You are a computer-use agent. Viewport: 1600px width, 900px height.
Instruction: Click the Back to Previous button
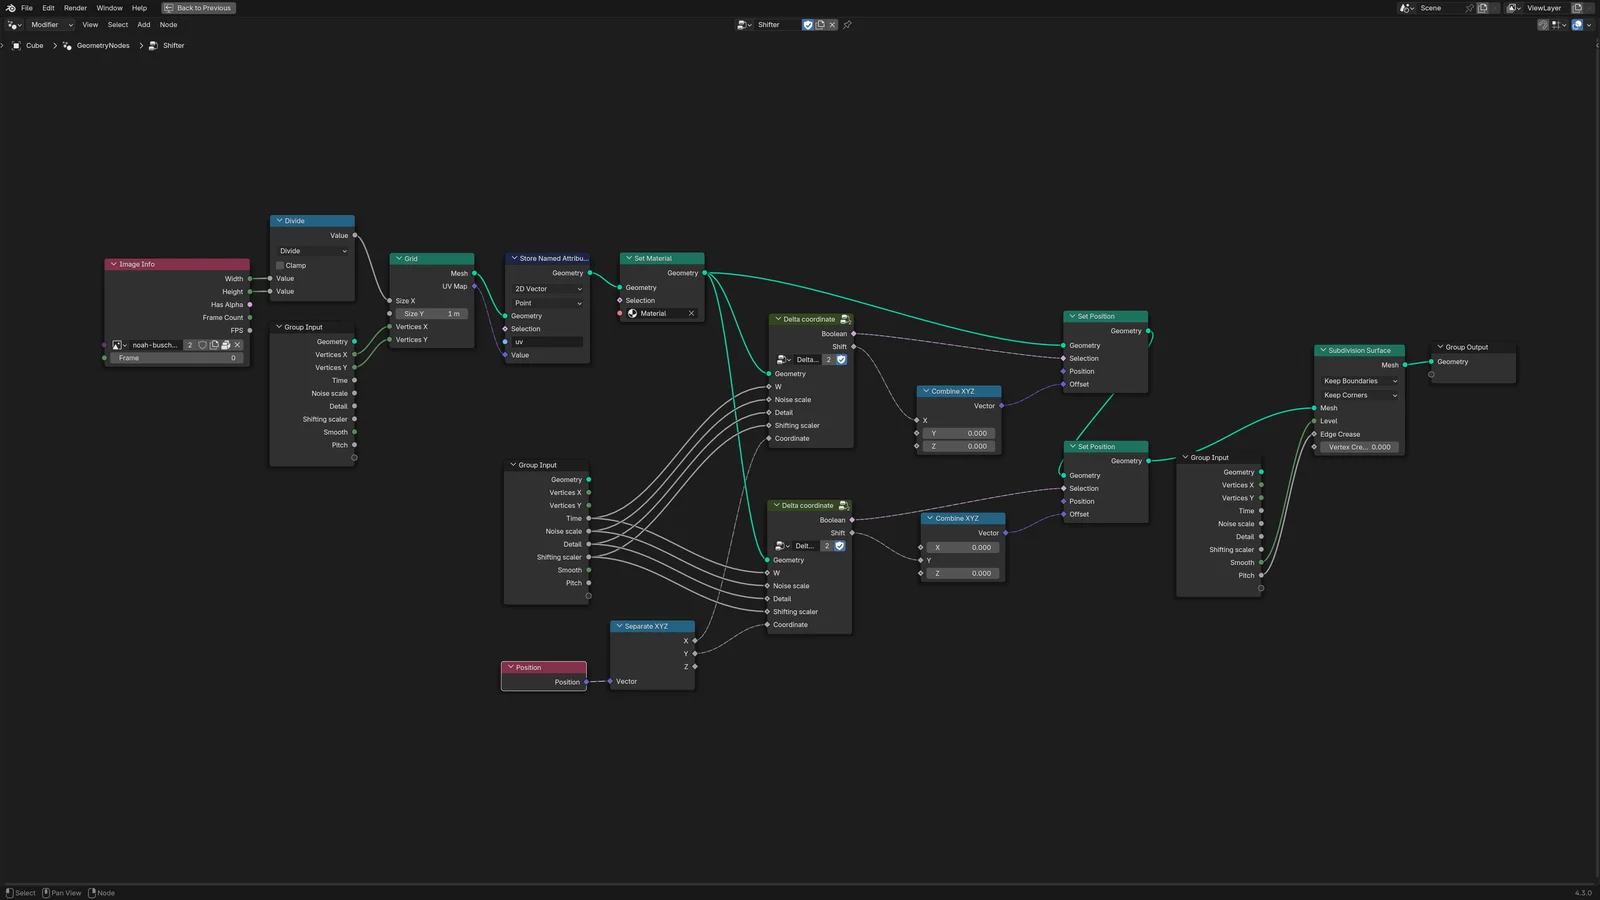click(x=198, y=8)
